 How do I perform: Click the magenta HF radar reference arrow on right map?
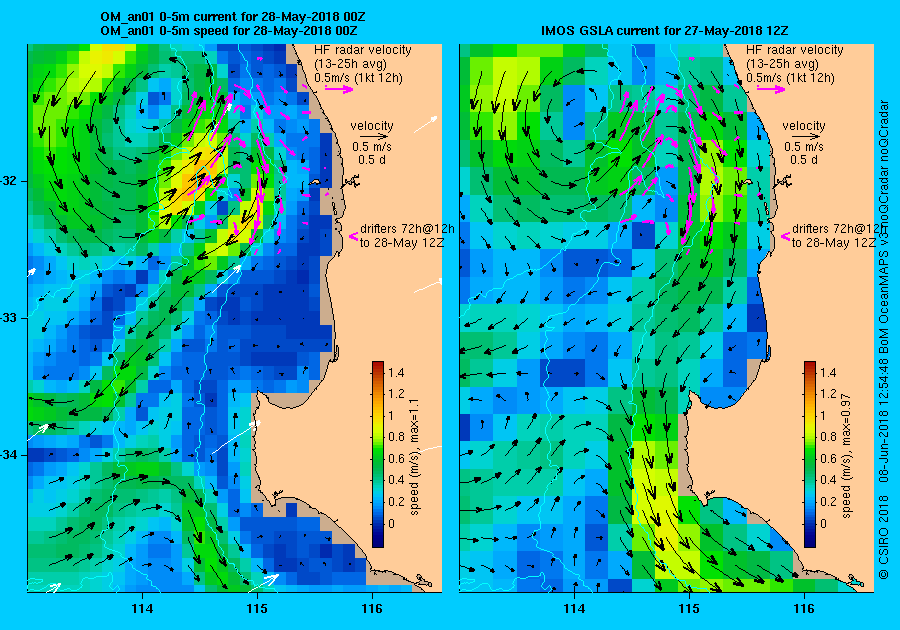[x=771, y=89]
